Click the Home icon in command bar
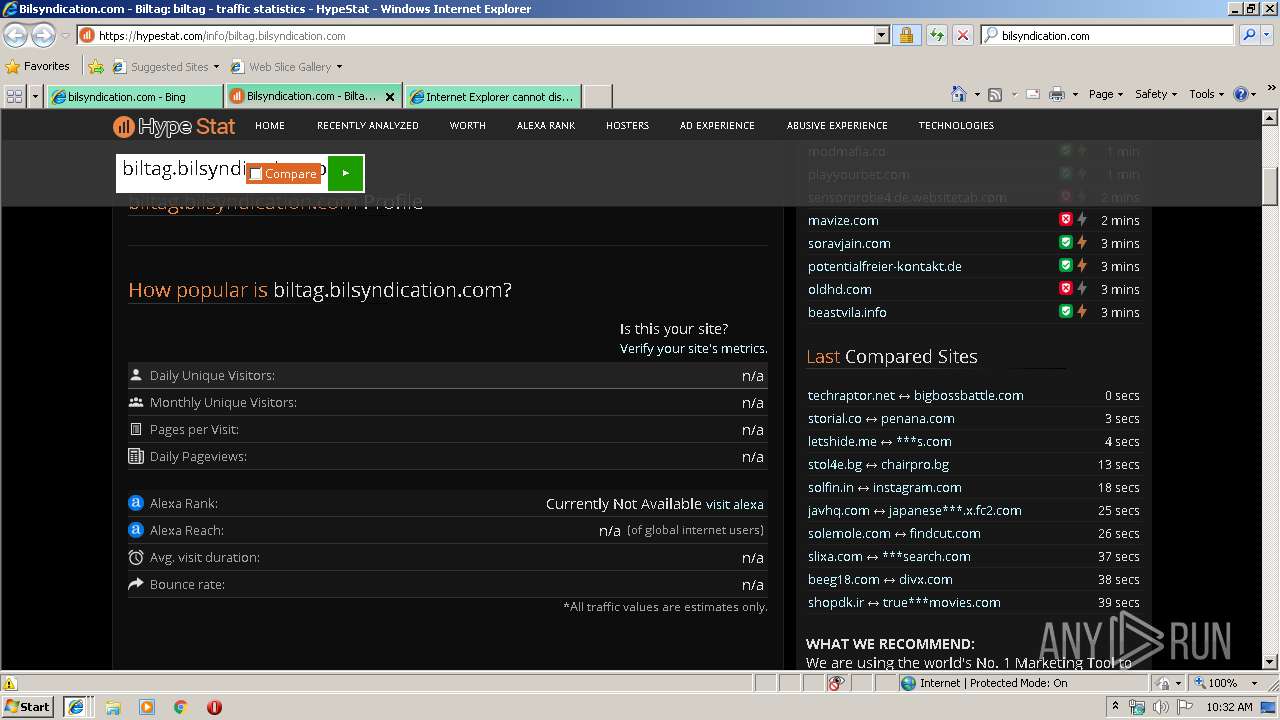The image size is (1280, 720). click(959, 94)
